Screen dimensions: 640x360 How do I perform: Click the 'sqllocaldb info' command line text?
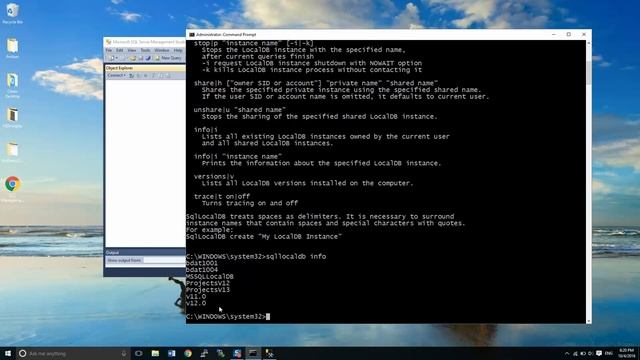click(x=296, y=256)
